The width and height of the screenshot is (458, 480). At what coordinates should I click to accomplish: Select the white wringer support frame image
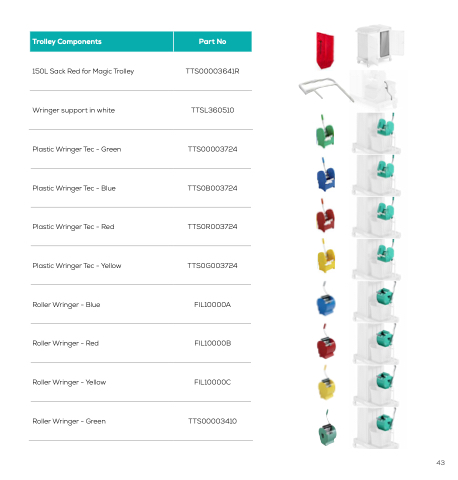click(x=324, y=89)
